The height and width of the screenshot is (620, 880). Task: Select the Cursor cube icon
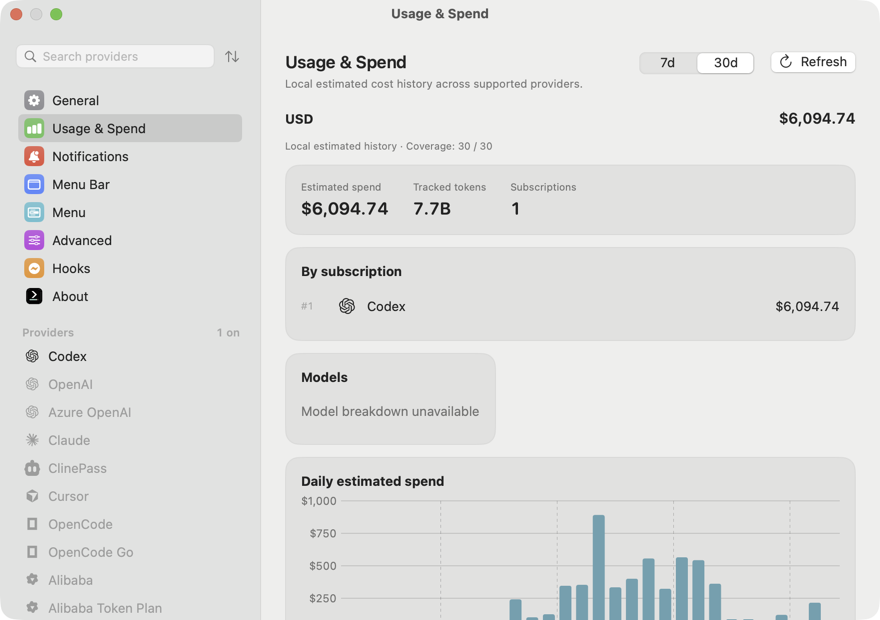point(33,497)
